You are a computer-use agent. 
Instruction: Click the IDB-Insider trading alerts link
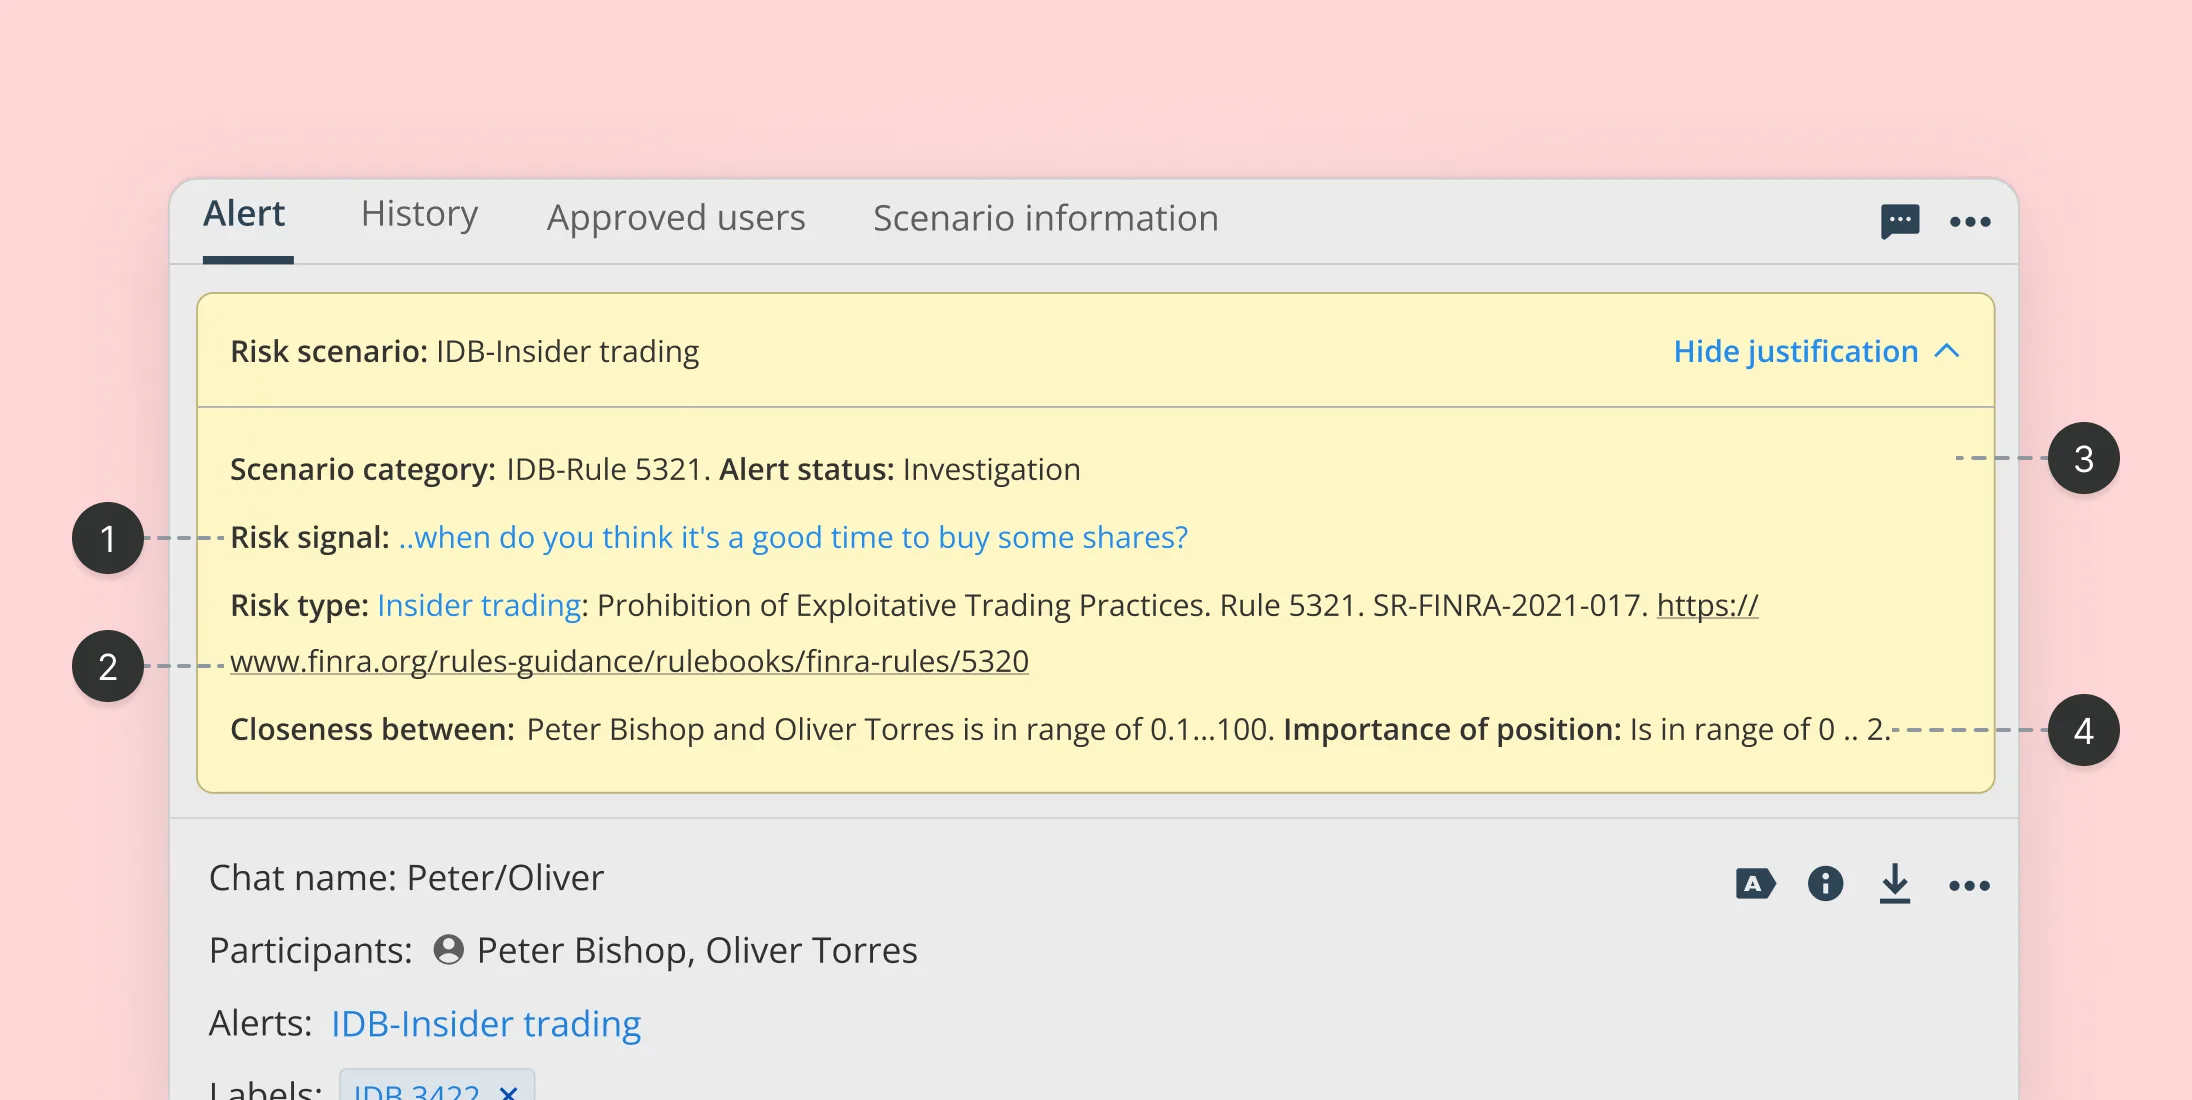[486, 1024]
